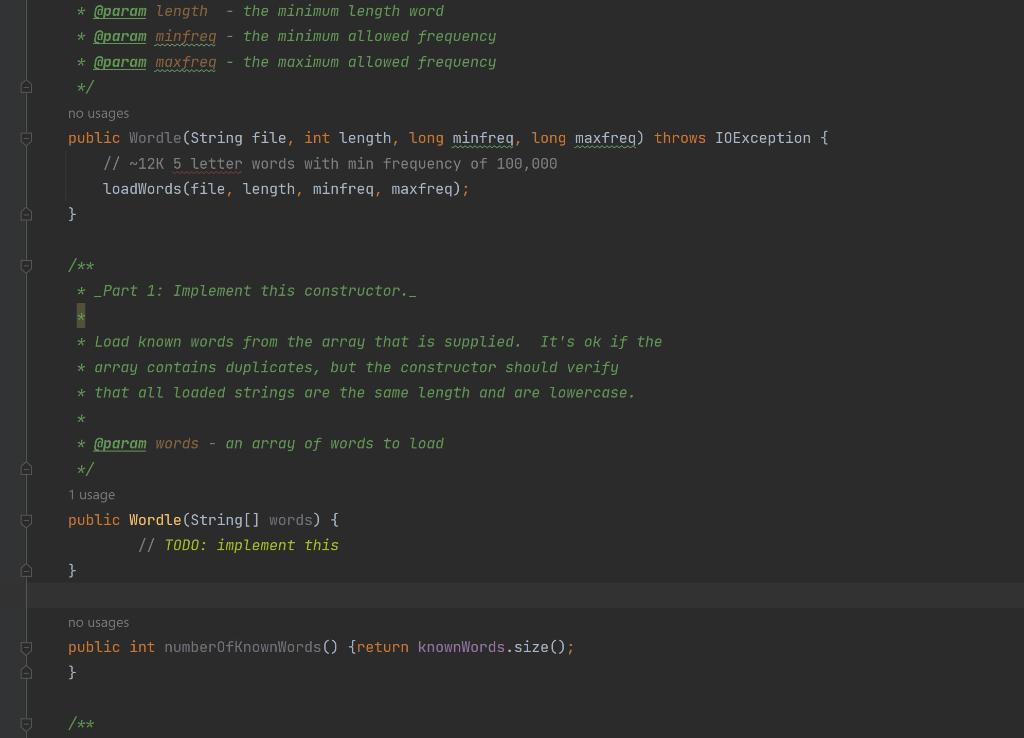Collapse fold marker beside 'public Wordle(String file' line
The image size is (1024, 738).
click(26, 138)
